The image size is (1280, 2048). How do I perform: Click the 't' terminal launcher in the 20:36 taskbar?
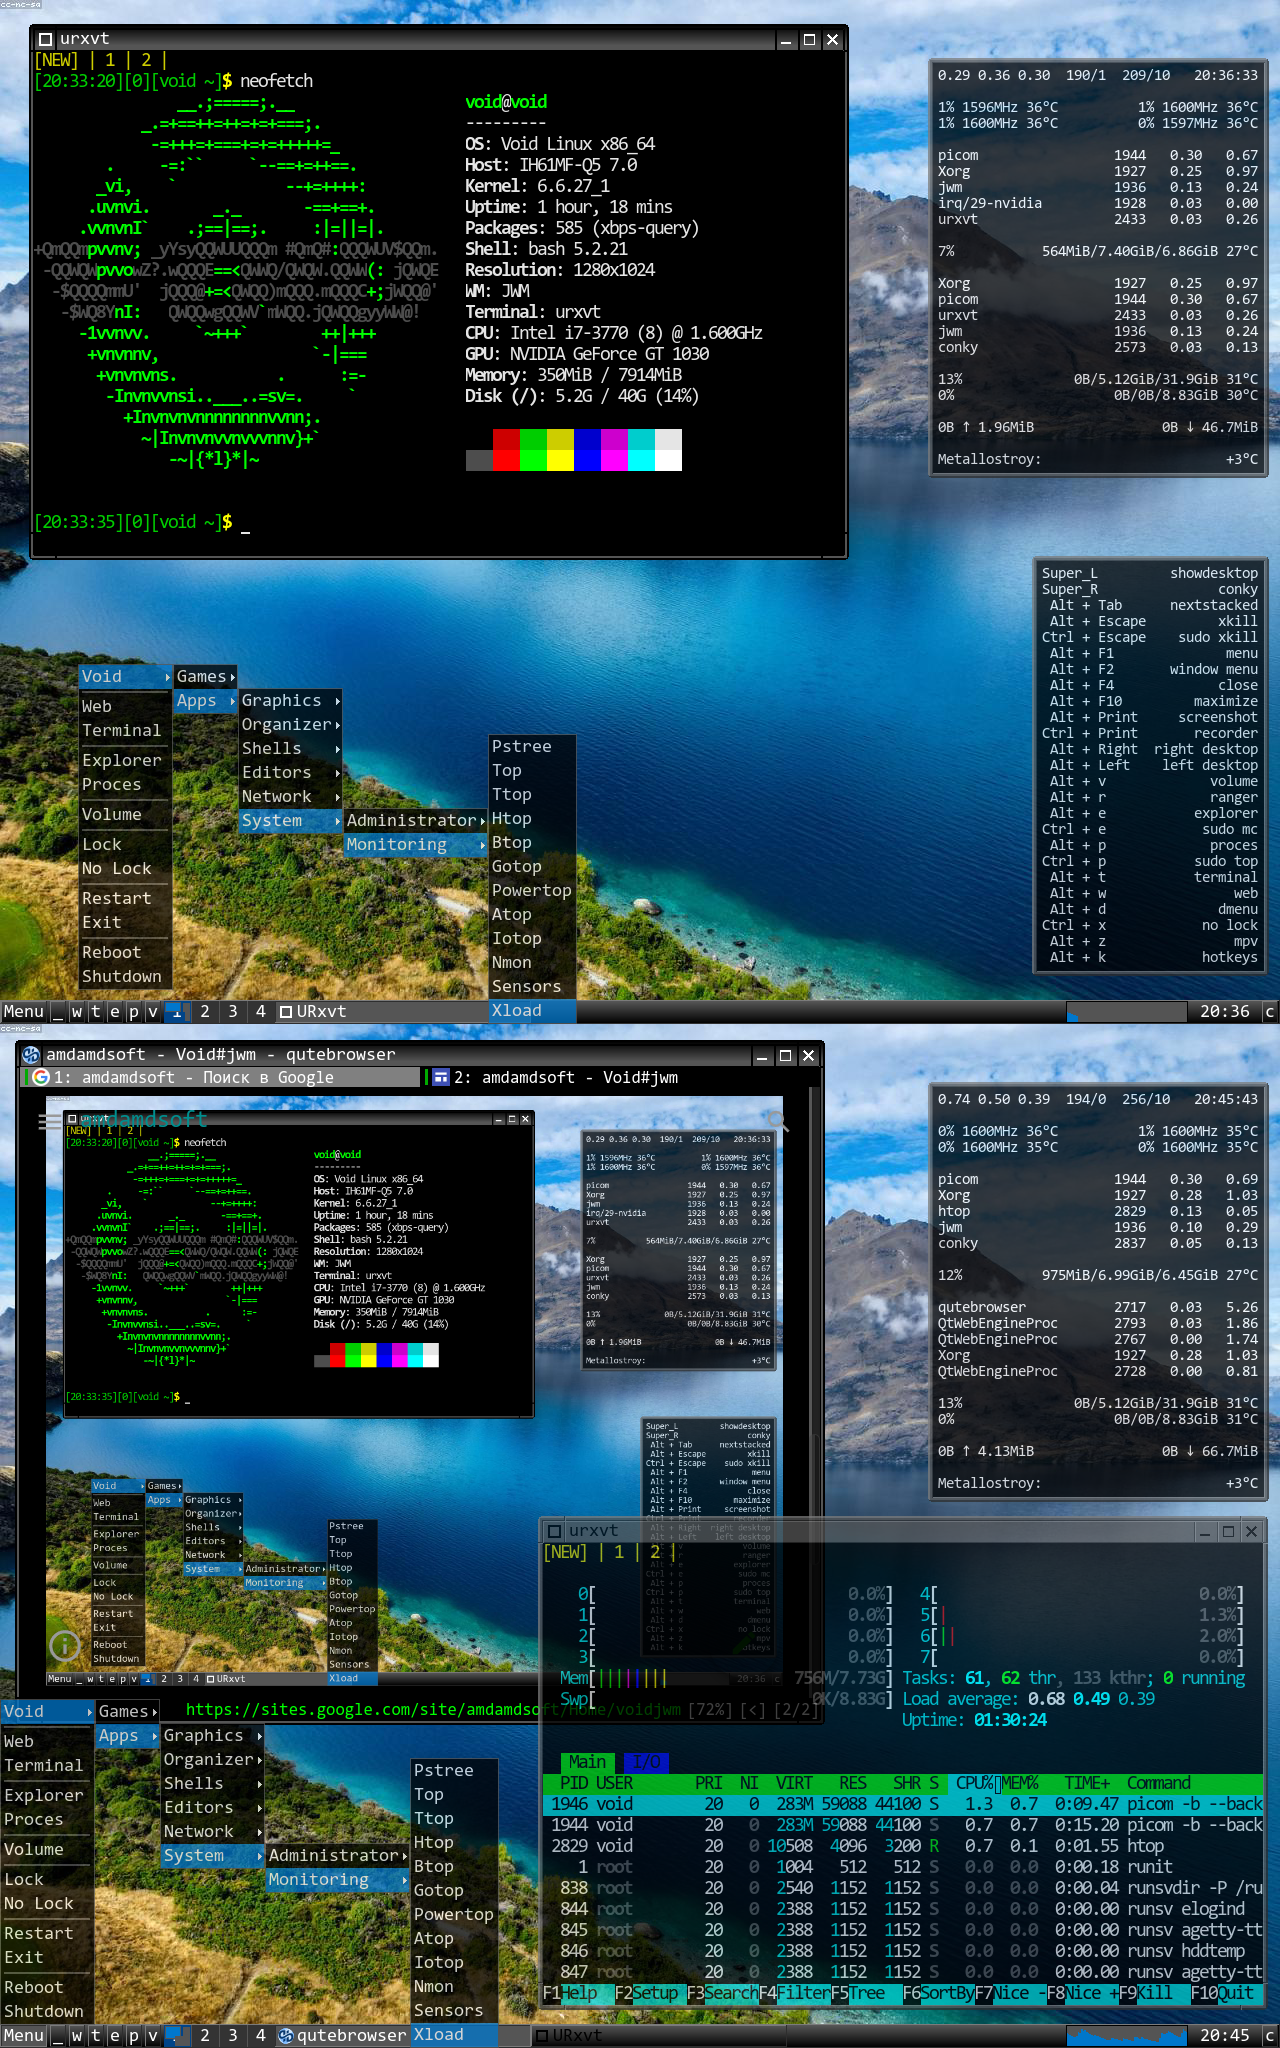tap(96, 1011)
